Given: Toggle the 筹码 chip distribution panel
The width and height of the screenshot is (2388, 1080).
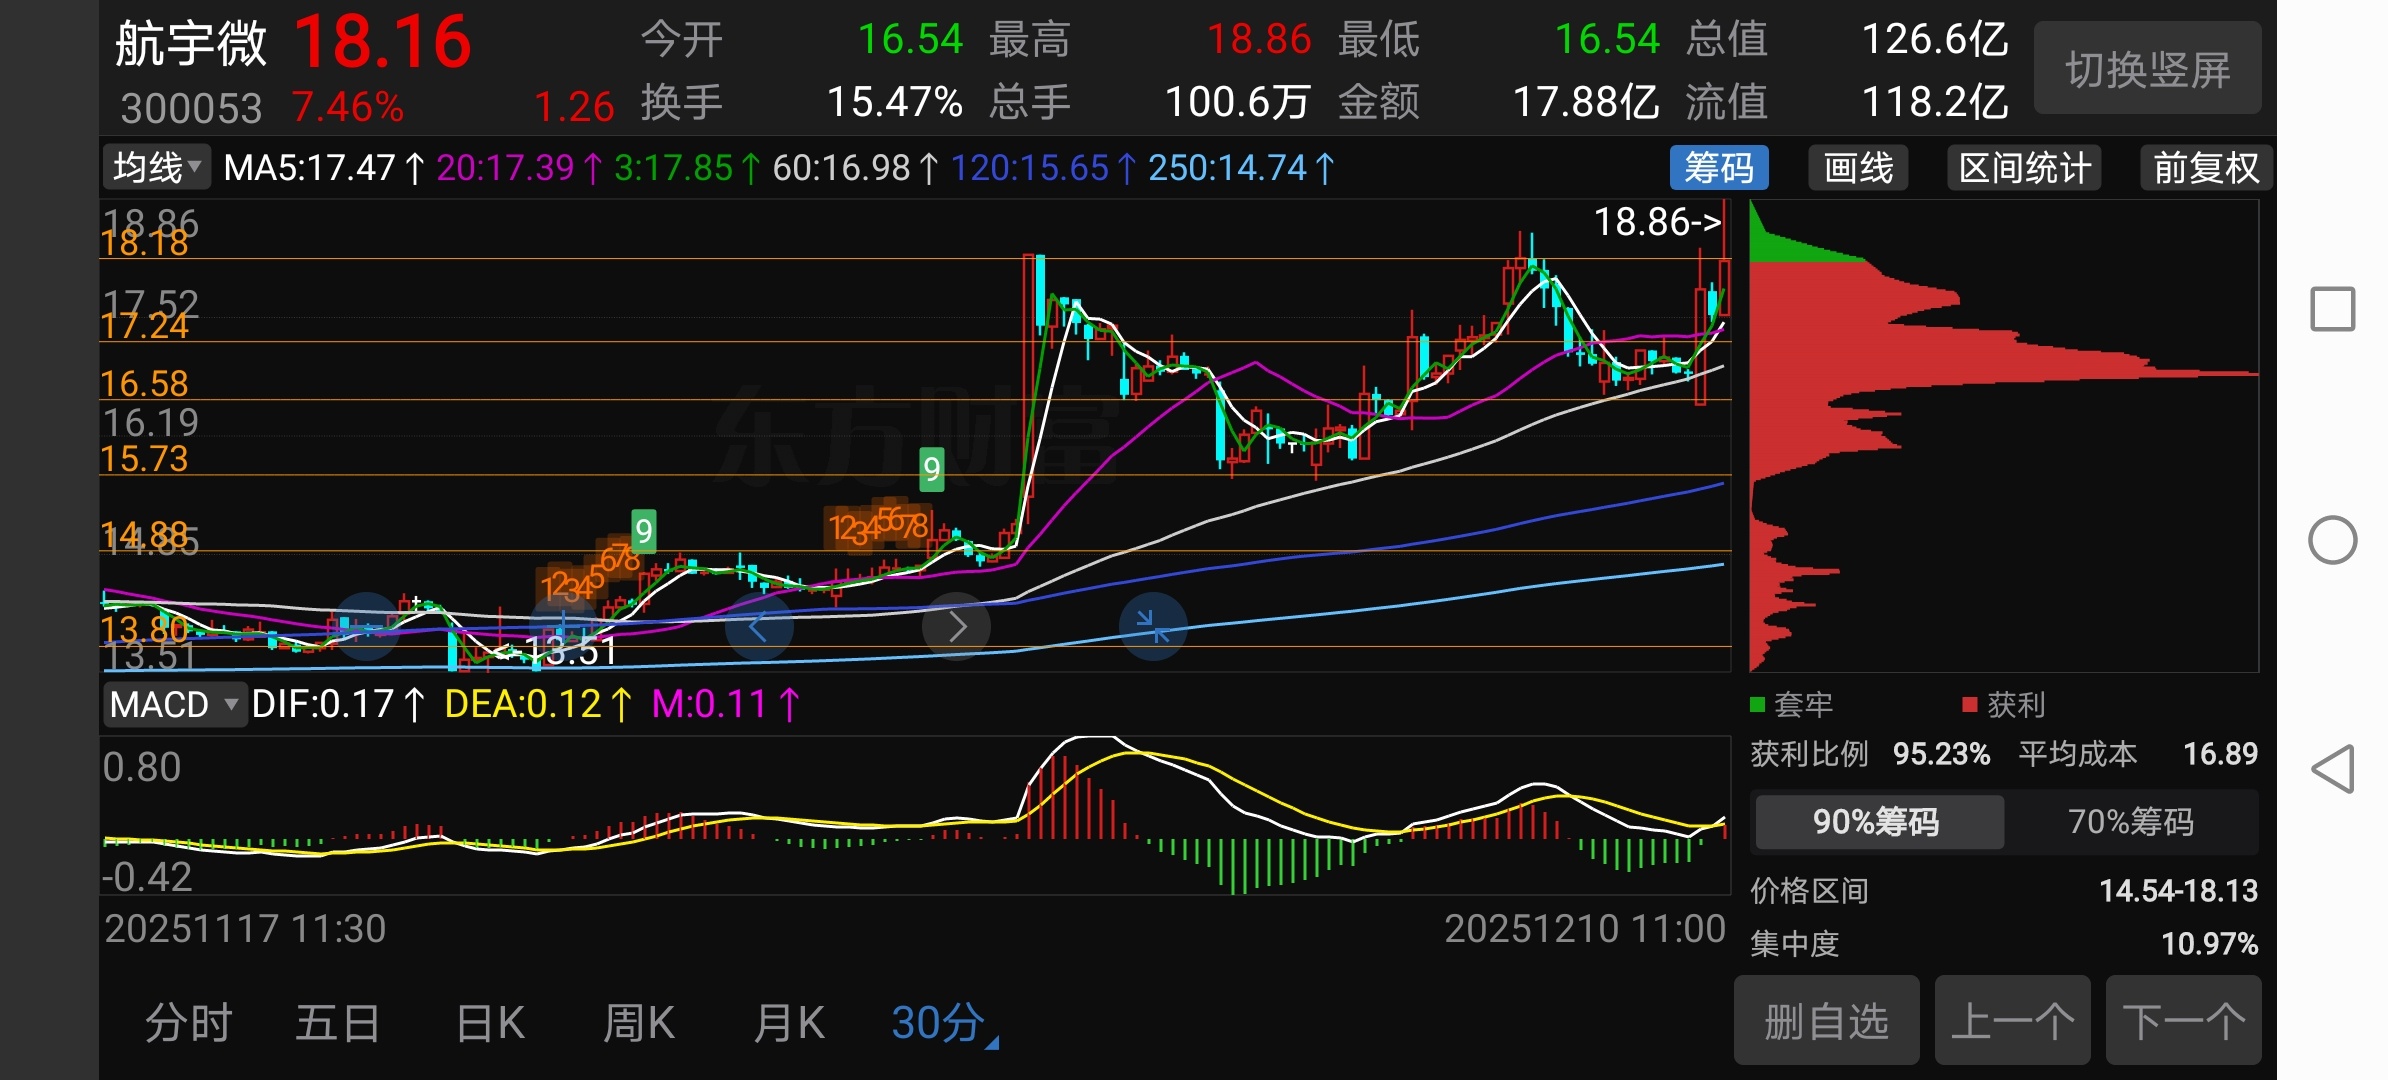Looking at the screenshot, I should (x=1718, y=168).
